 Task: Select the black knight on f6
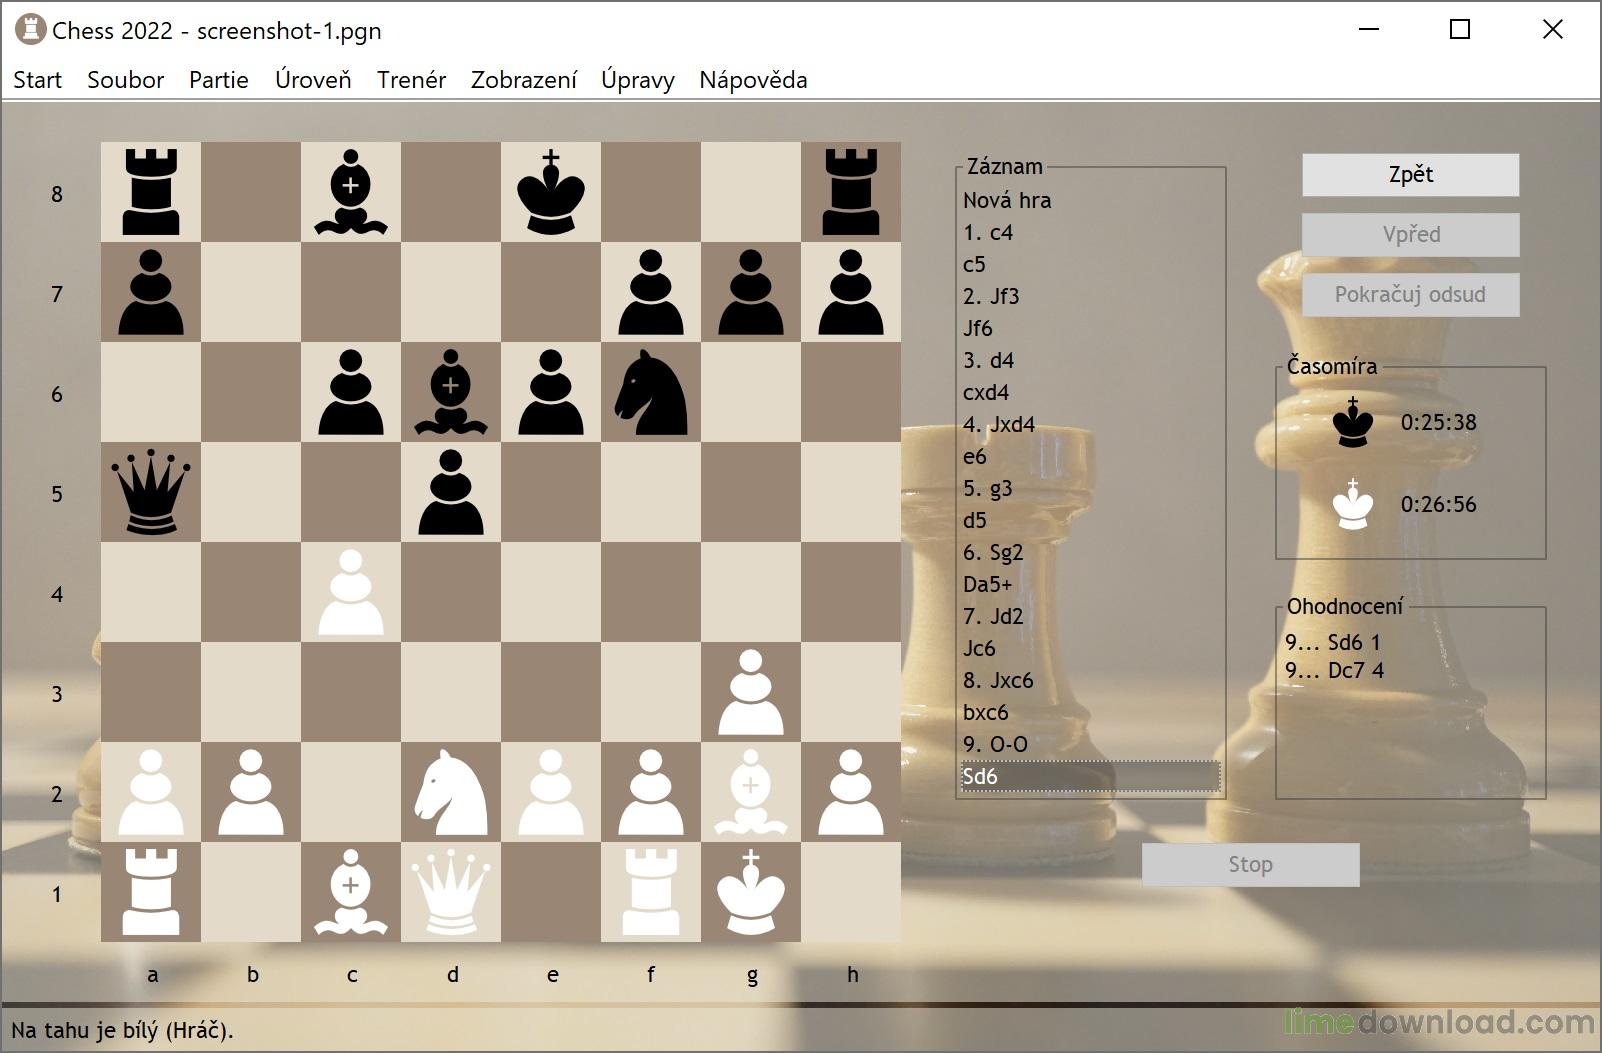tap(652, 393)
